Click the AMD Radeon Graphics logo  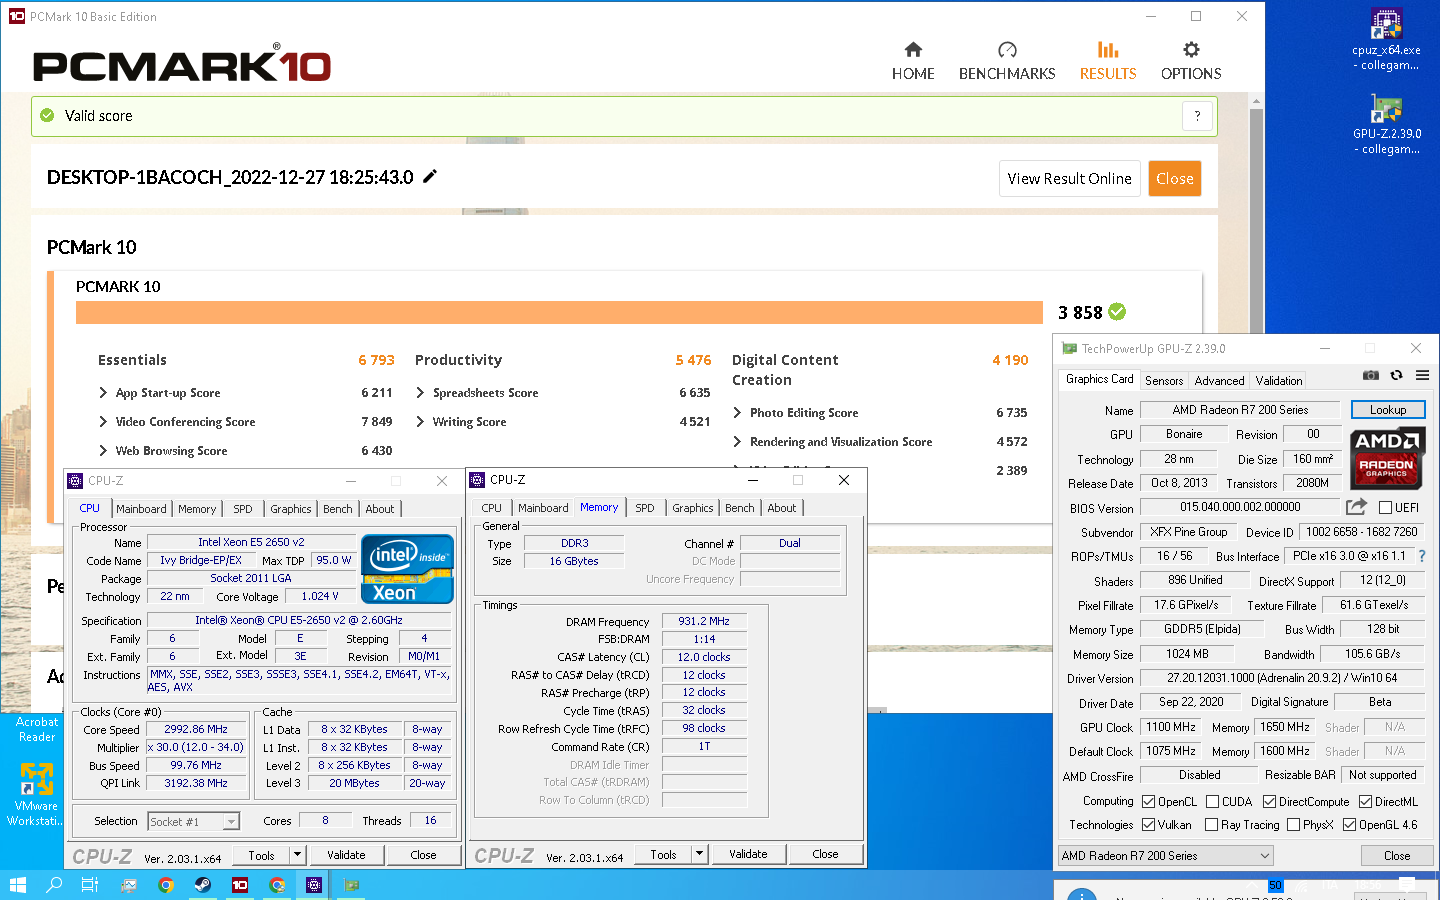(1386, 457)
